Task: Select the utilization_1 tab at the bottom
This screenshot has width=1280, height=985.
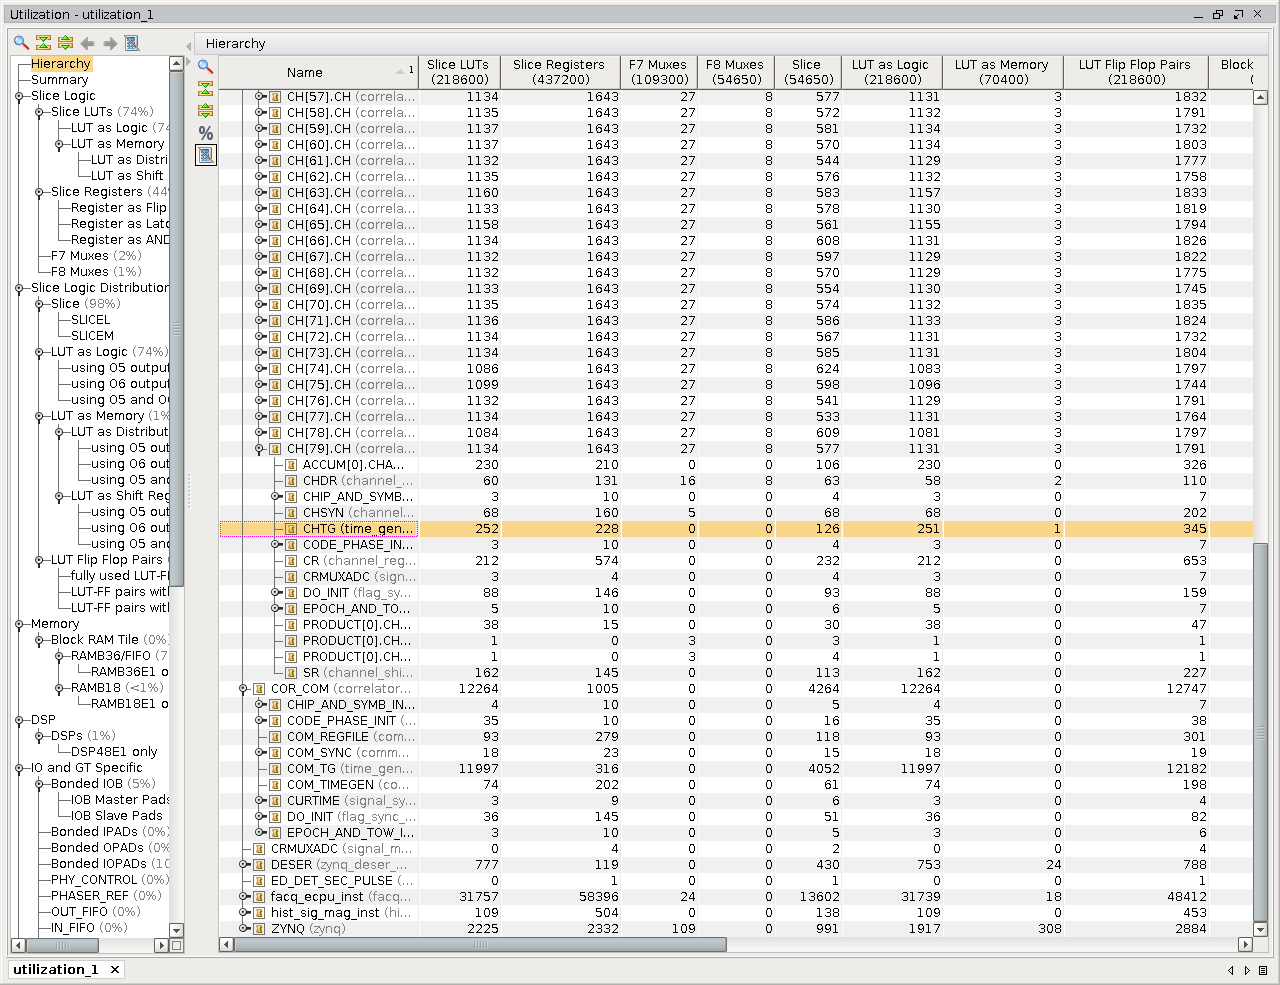Action: click(56, 969)
